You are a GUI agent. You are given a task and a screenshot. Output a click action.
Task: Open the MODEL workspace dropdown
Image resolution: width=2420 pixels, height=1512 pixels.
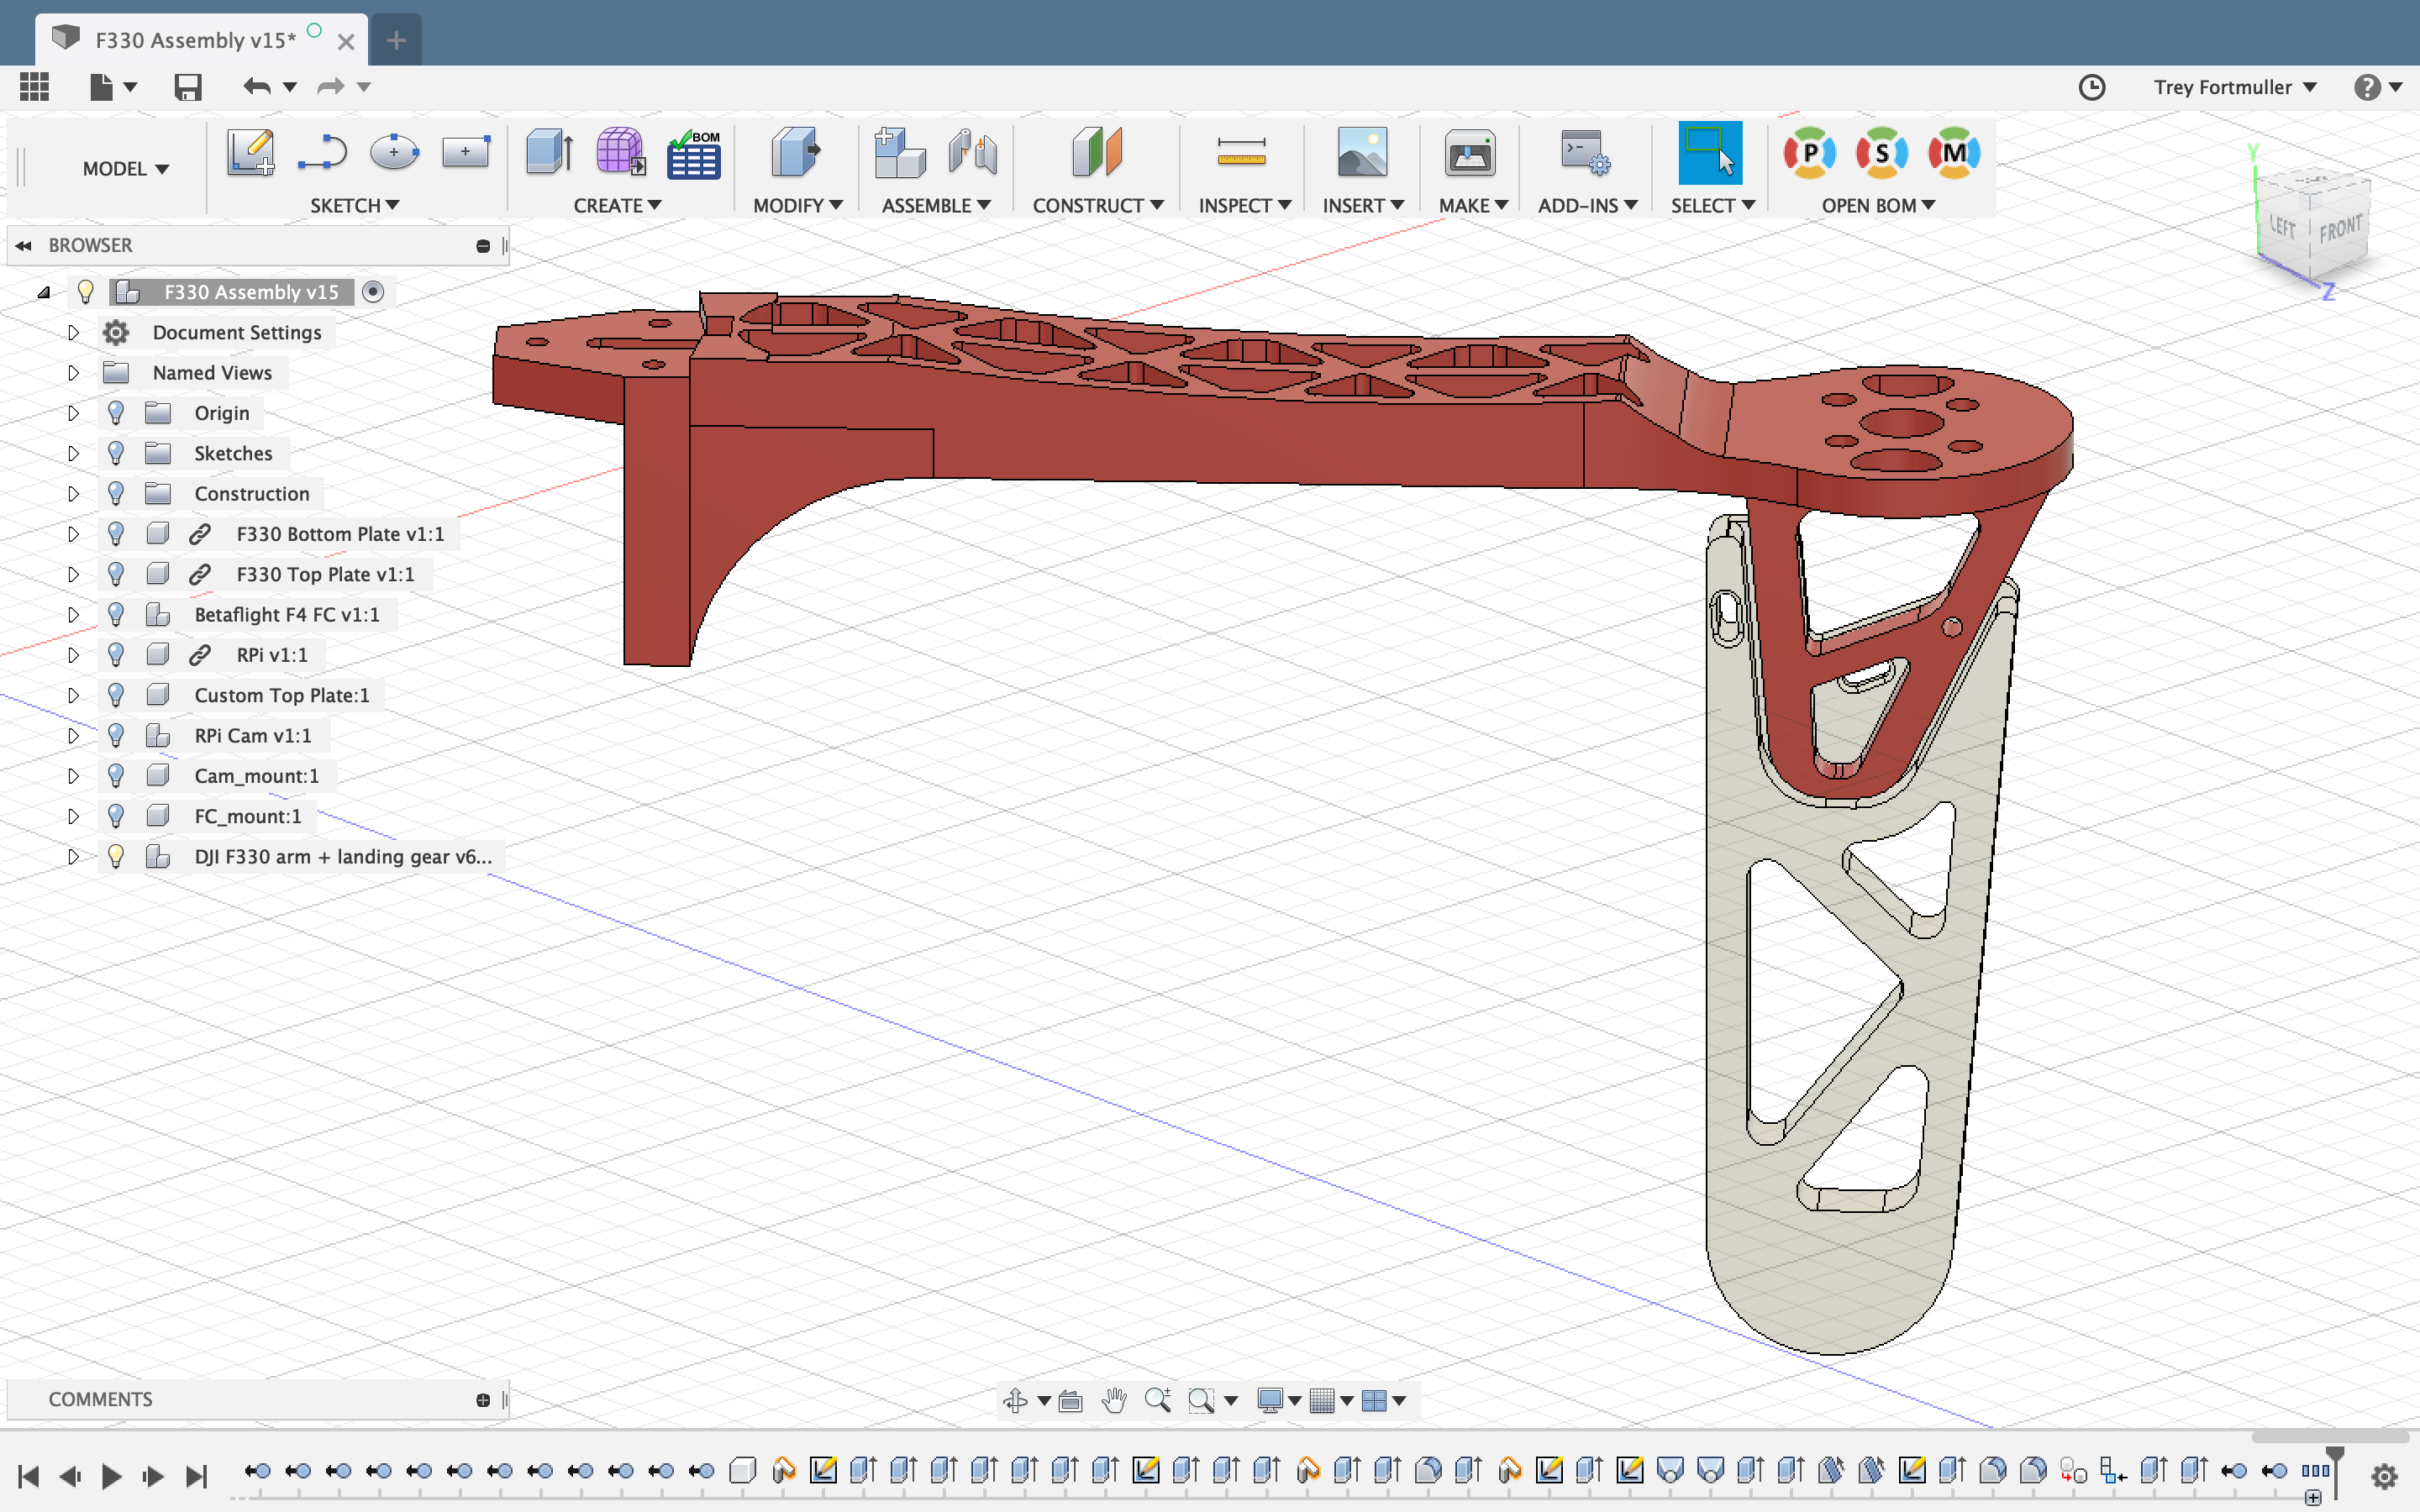(125, 169)
